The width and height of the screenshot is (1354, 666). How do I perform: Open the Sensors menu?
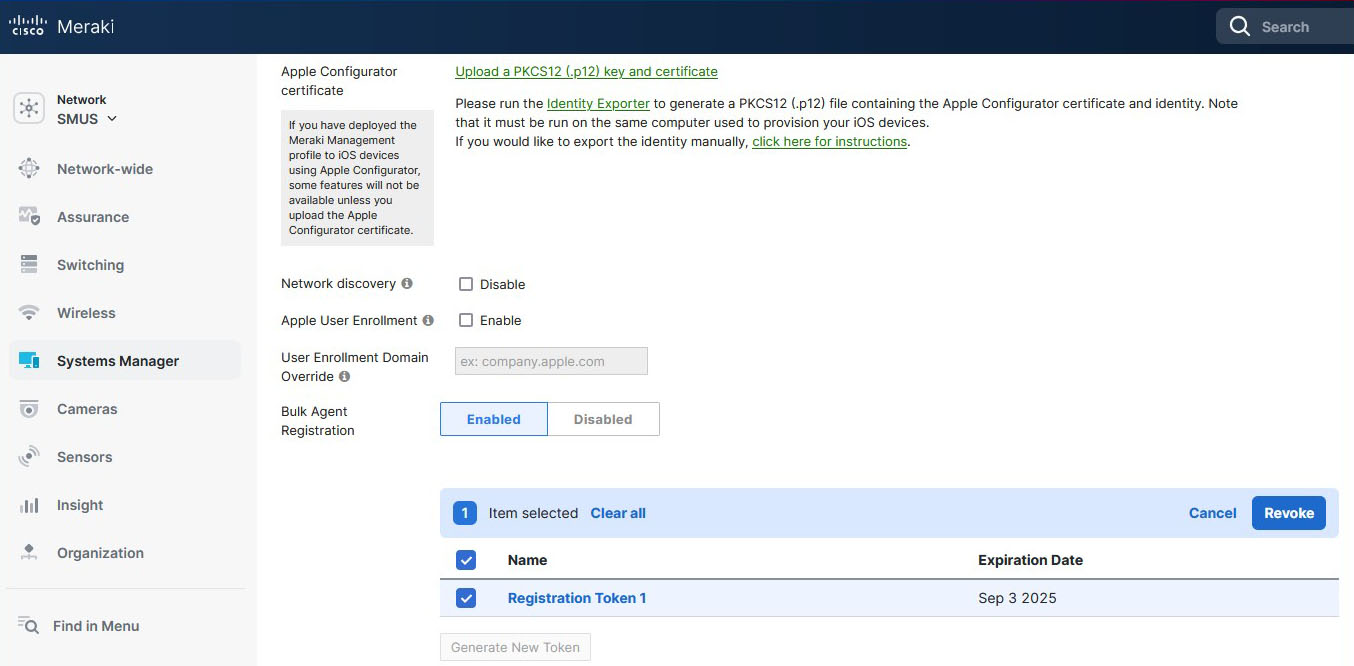click(x=84, y=457)
